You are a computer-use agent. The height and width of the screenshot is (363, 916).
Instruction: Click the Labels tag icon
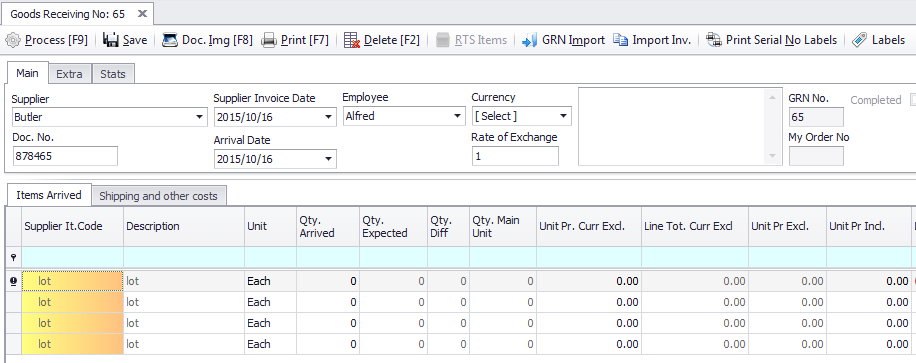[x=859, y=40]
